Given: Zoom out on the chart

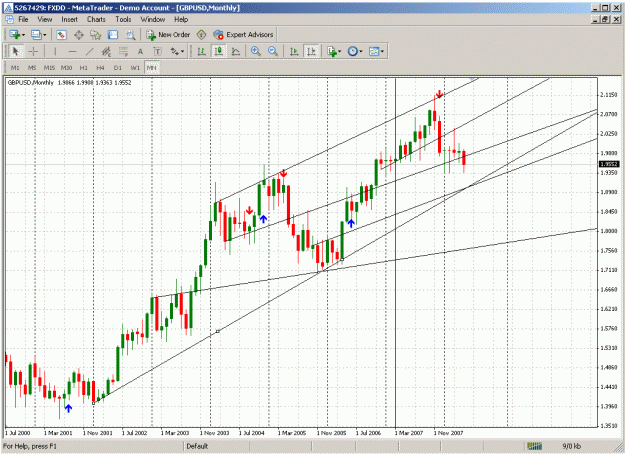Looking at the screenshot, I should click(273, 51).
